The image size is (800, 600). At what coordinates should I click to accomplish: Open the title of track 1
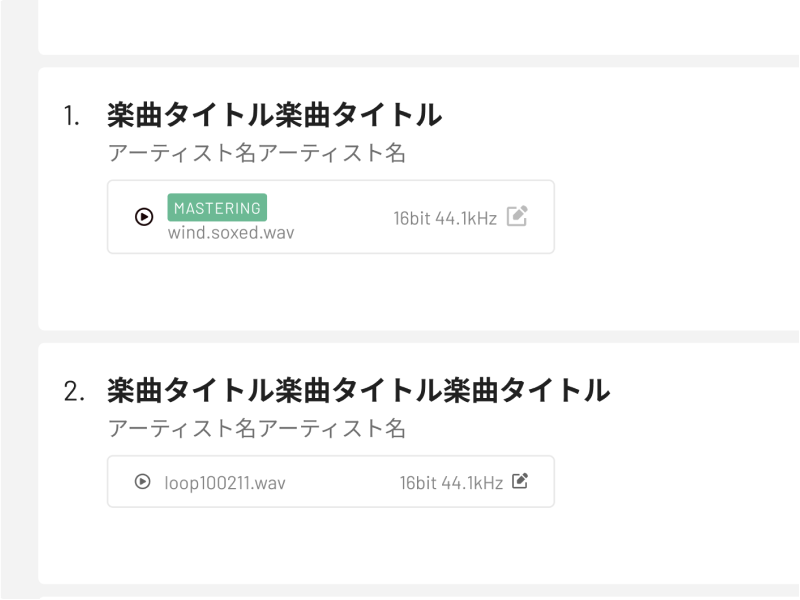point(274,116)
